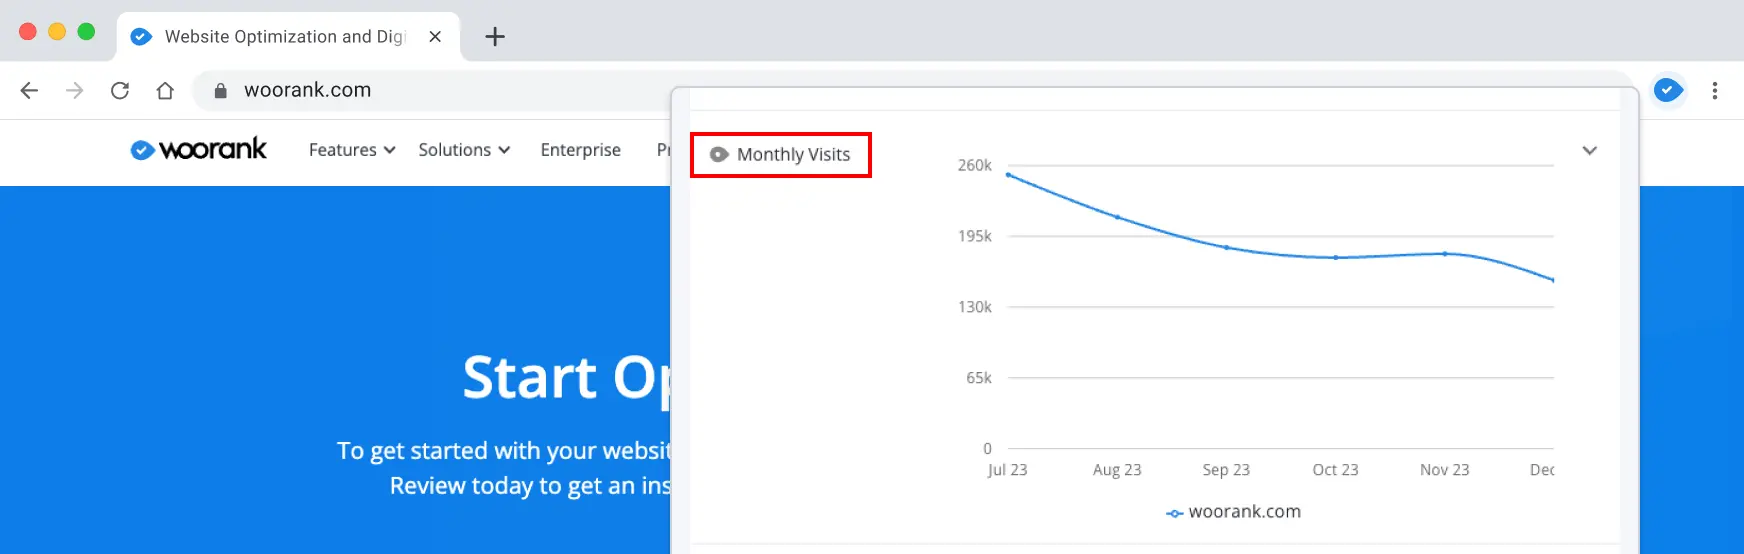
Task: Open the Chrome three-dot menu
Action: point(1714,90)
